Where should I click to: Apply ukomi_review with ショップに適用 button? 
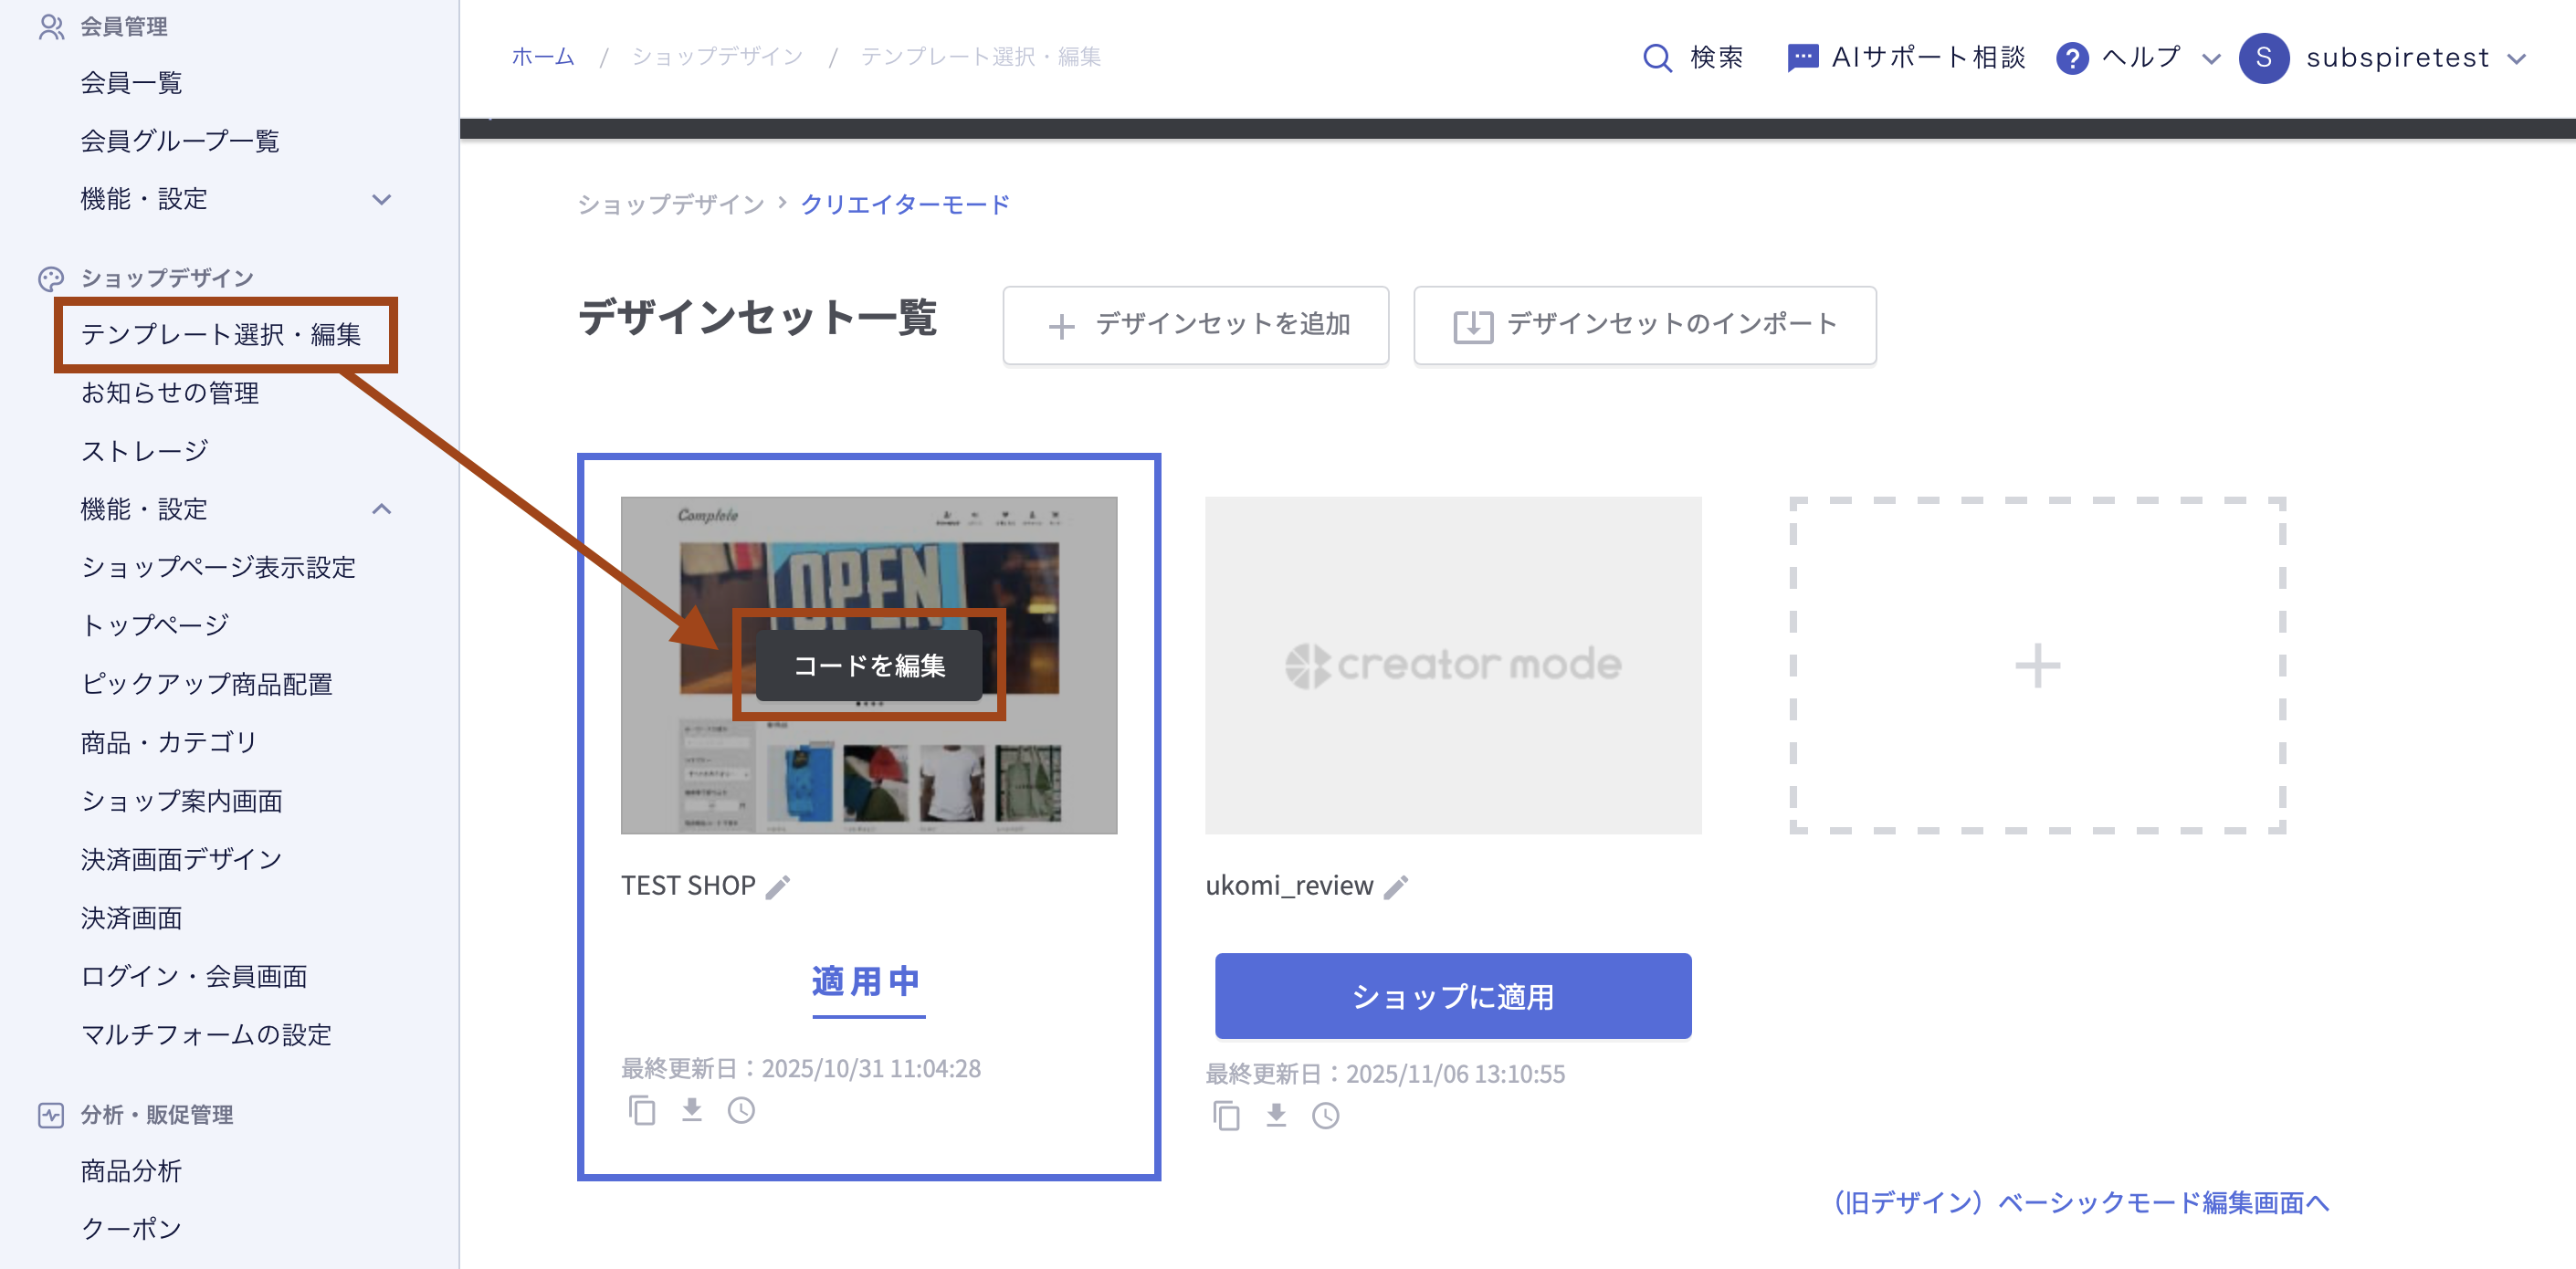(x=1452, y=996)
